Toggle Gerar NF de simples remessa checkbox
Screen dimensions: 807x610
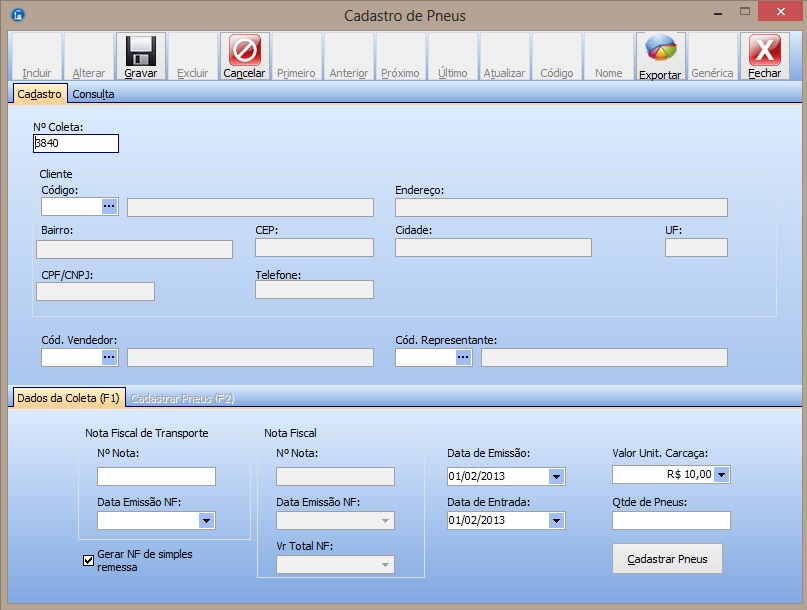coord(89,560)
